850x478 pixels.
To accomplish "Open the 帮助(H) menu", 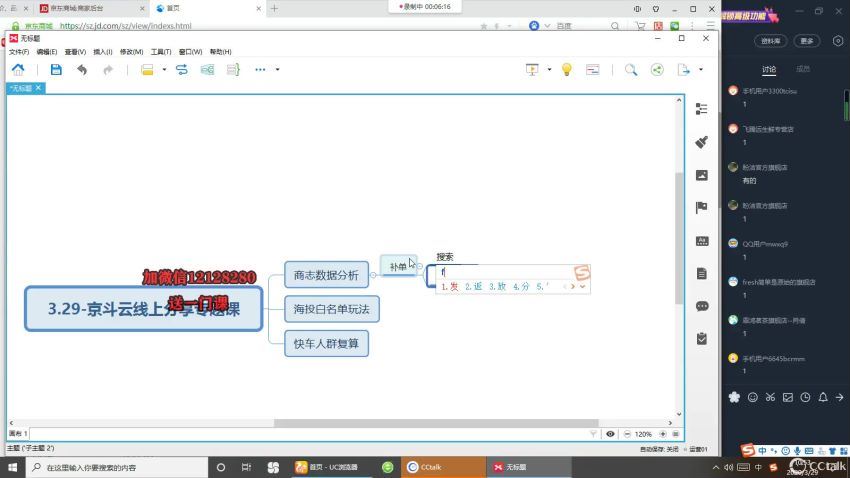I will point(220,51).
